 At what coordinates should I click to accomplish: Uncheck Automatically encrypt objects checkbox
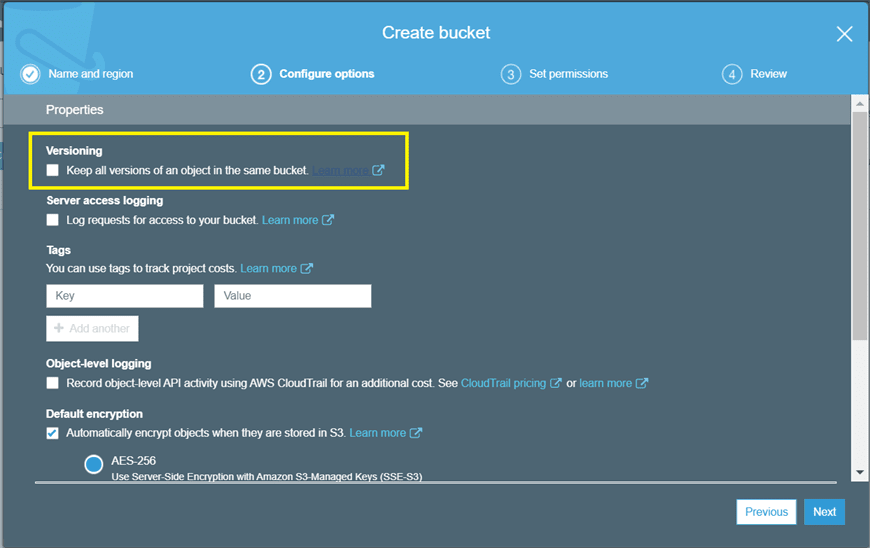[x=53, y=433]
